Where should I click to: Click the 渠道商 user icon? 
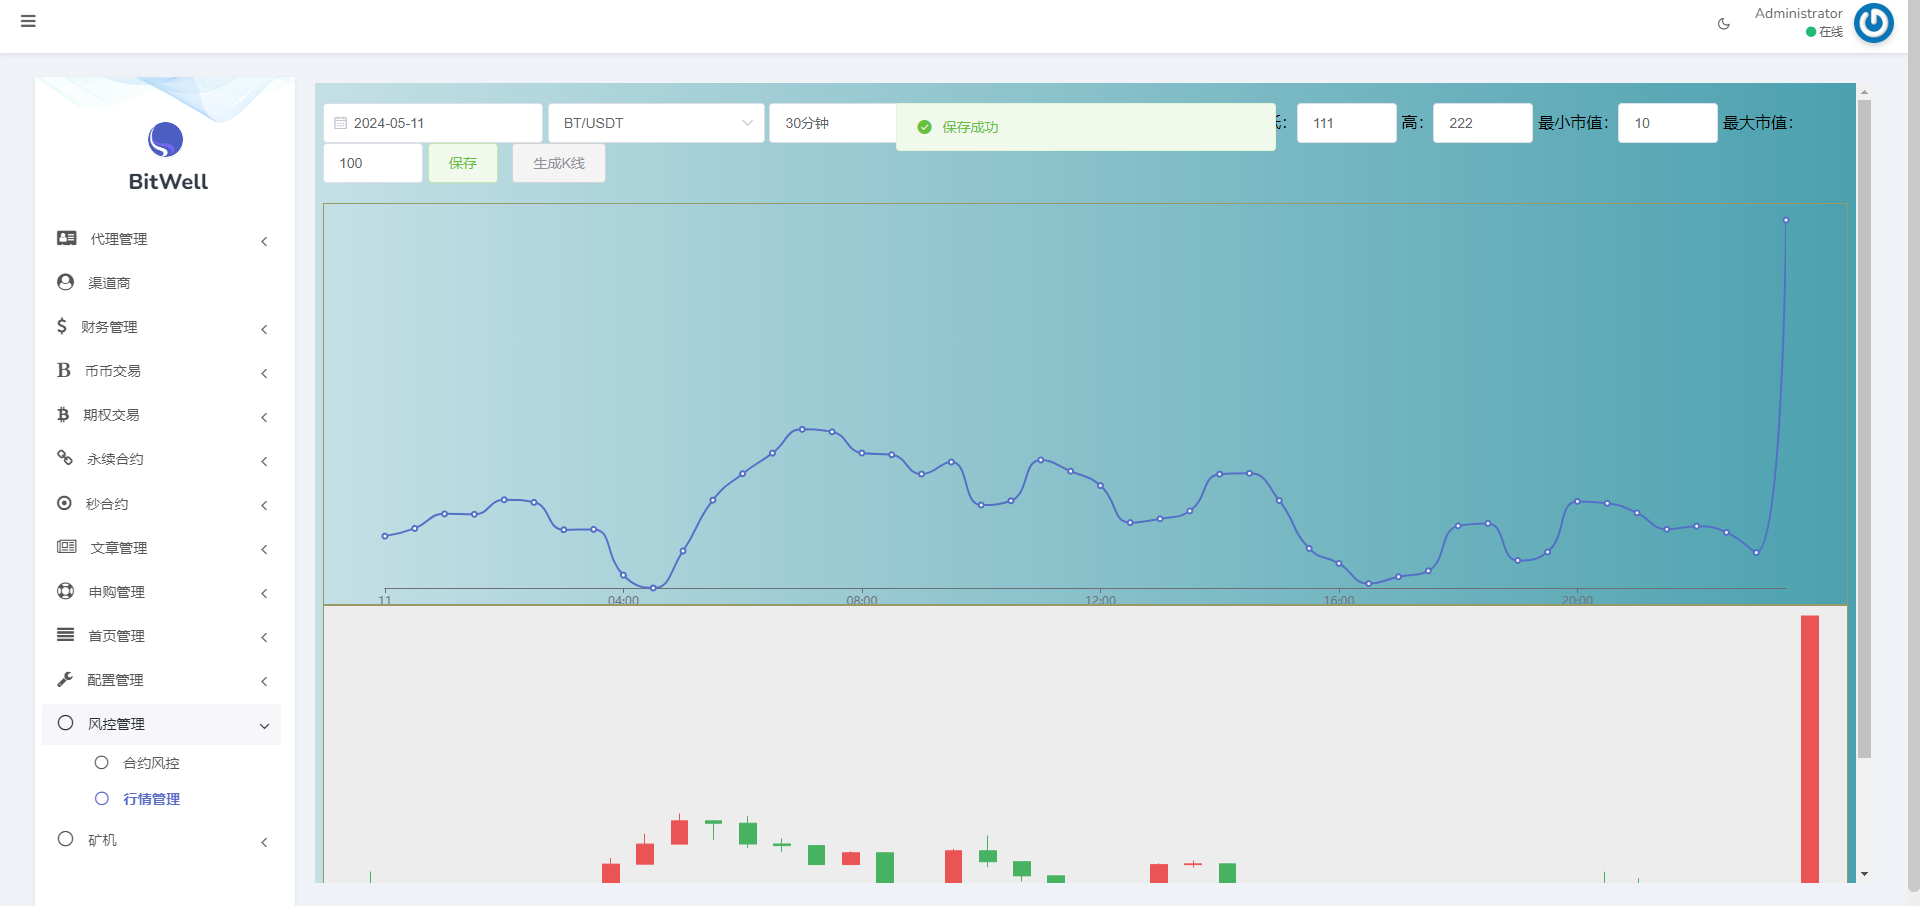66,282
